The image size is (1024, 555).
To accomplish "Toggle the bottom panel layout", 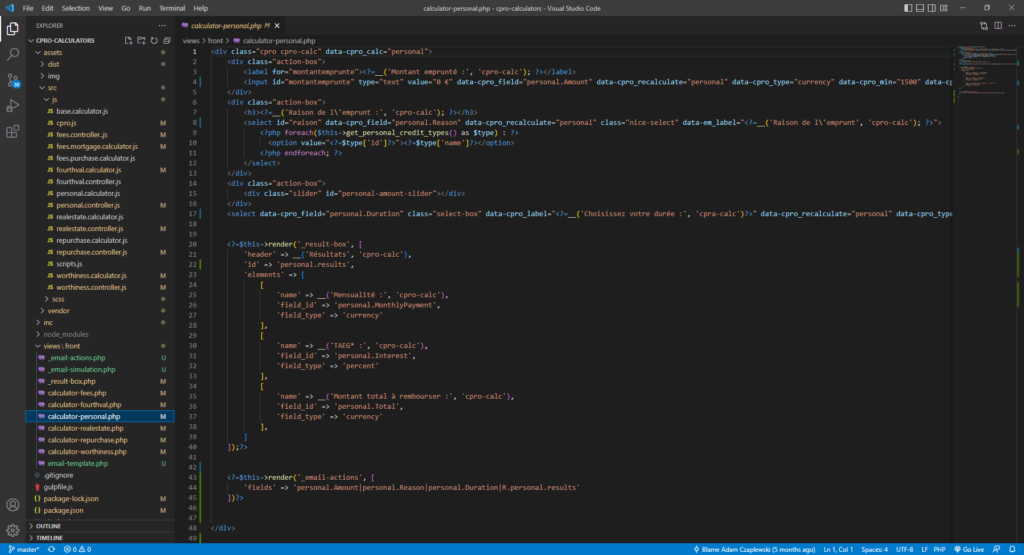I will coord(920,8).
